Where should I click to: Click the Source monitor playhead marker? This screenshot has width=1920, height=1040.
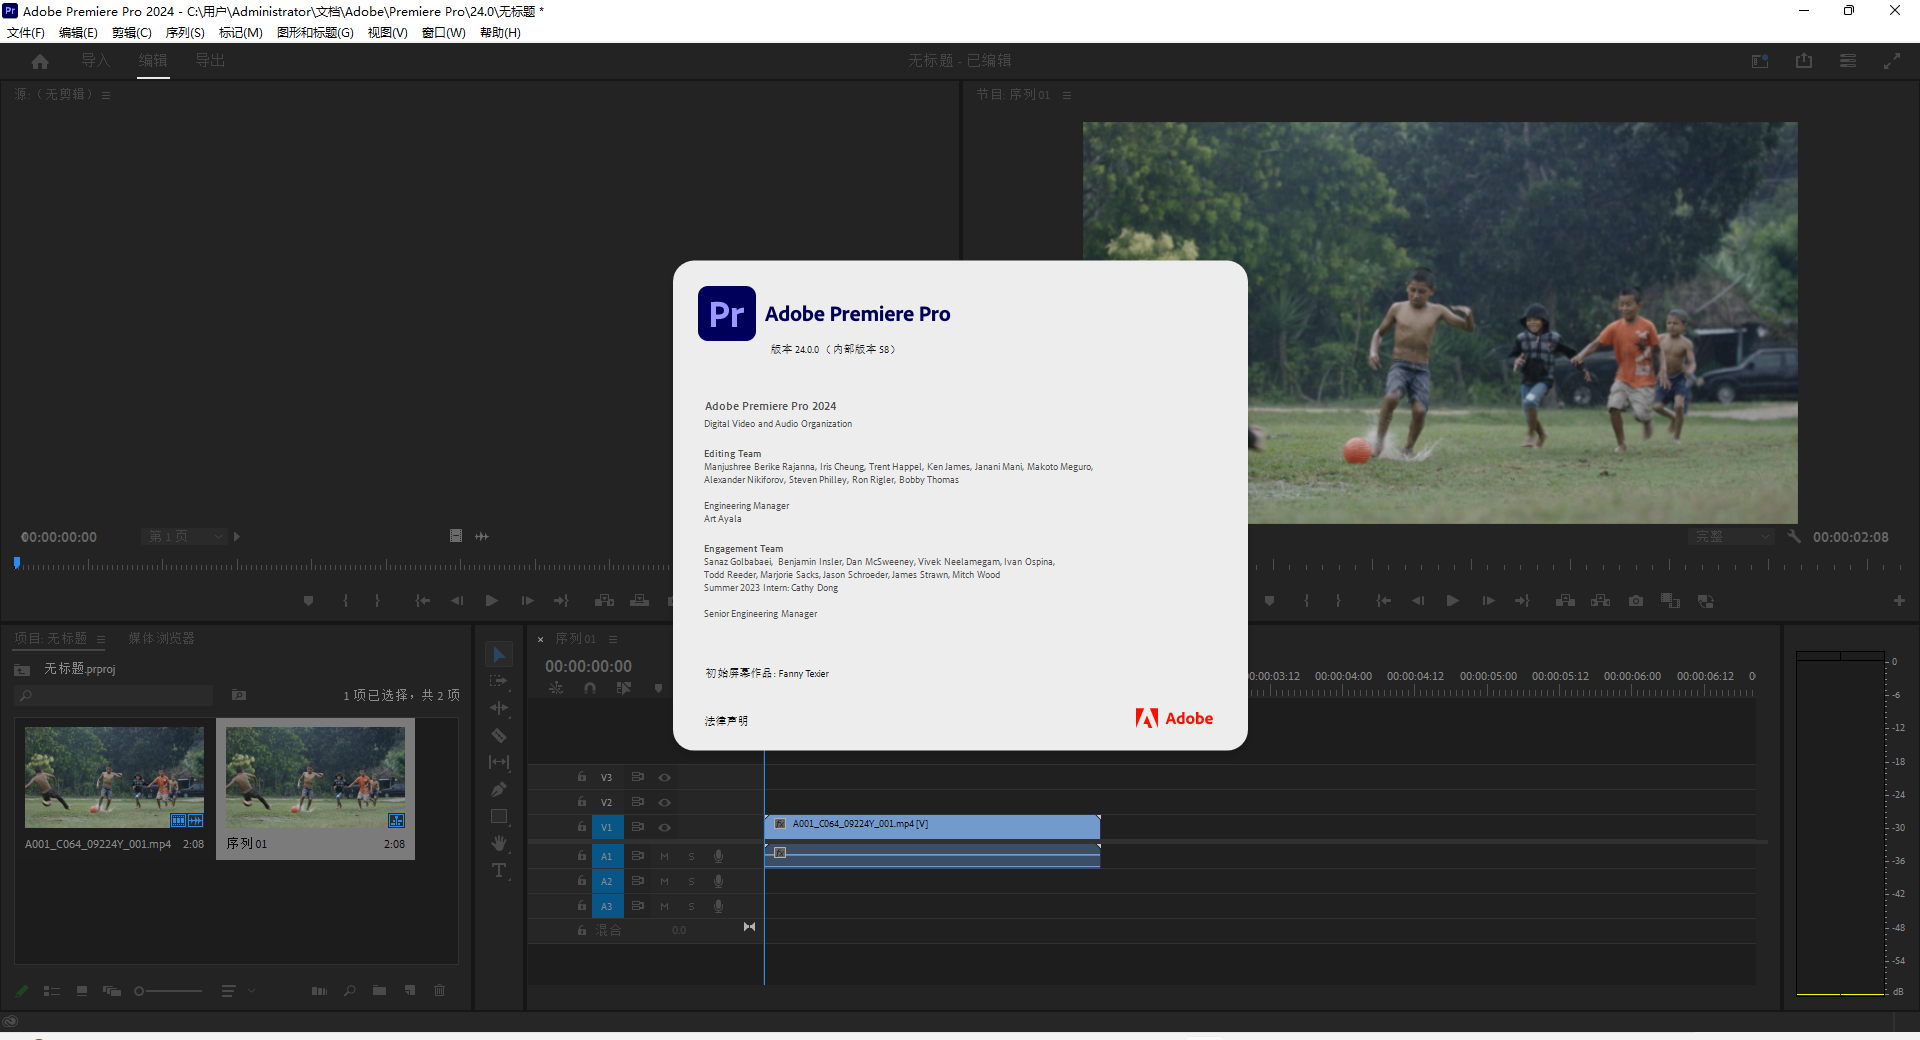[17, 563]
